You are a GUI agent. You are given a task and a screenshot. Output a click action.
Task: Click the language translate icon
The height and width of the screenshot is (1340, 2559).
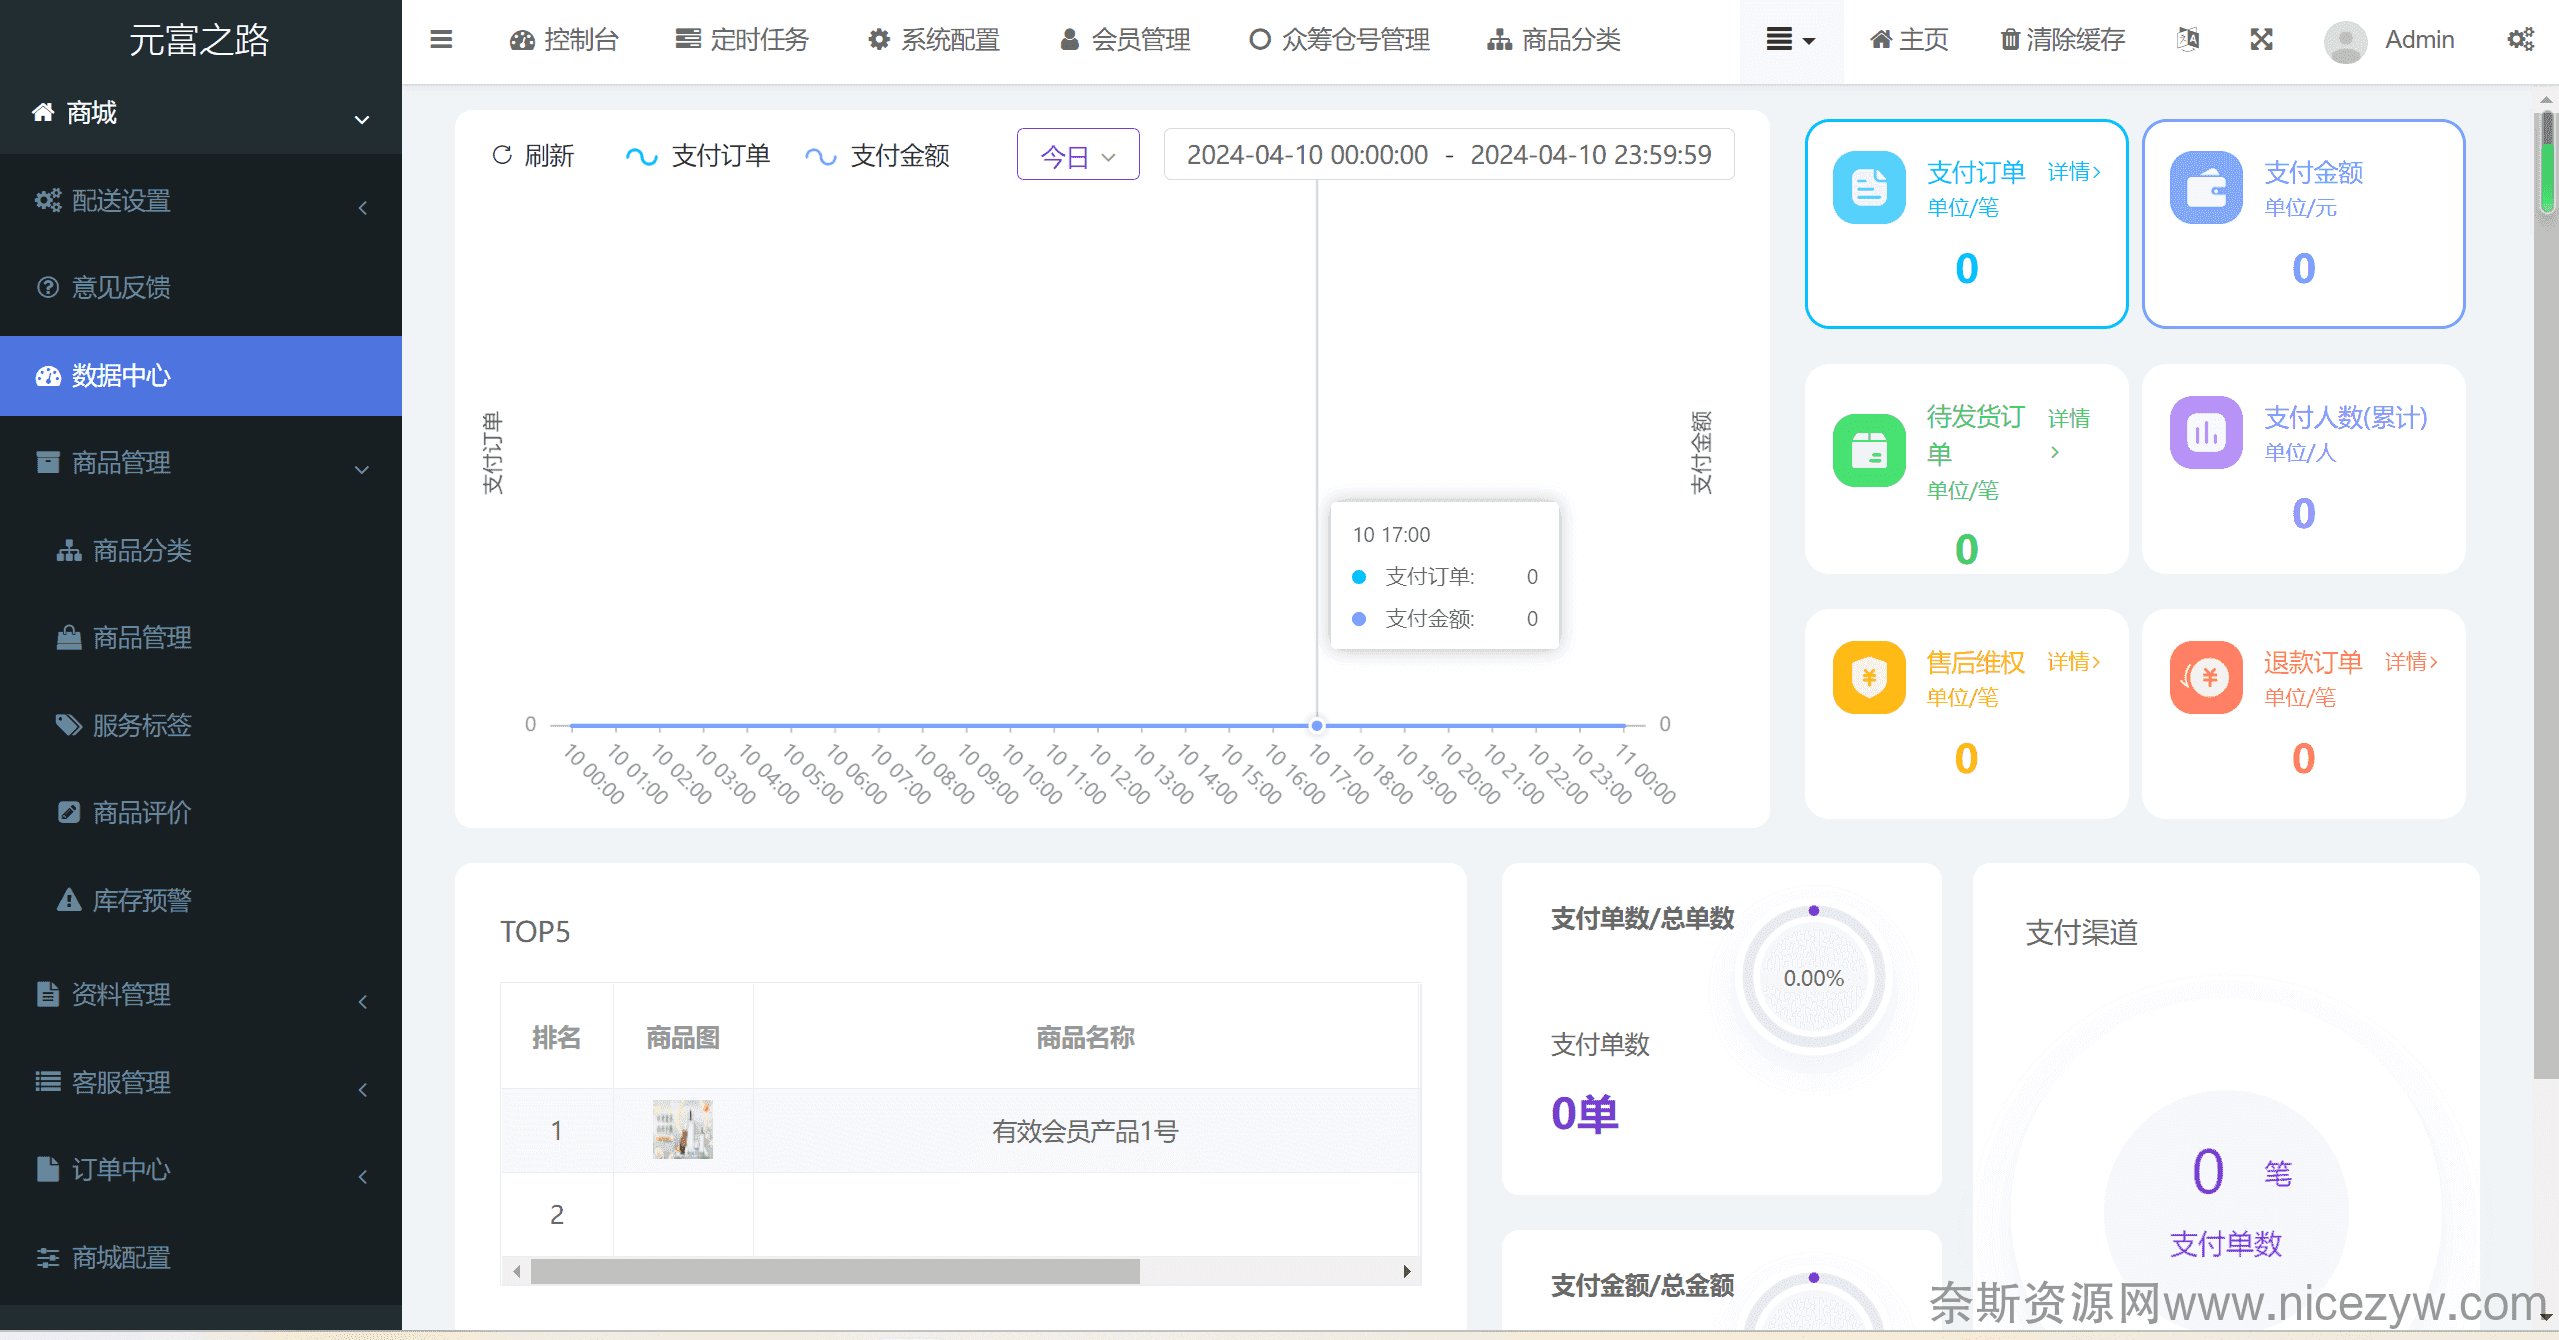tap(2187, 40)
